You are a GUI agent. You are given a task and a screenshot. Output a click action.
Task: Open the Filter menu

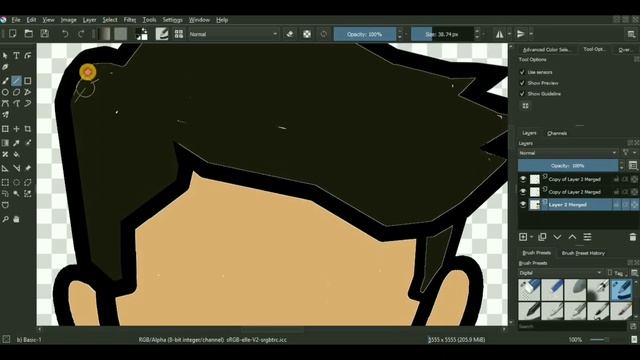pyautogui.click(x=130, y=20)
